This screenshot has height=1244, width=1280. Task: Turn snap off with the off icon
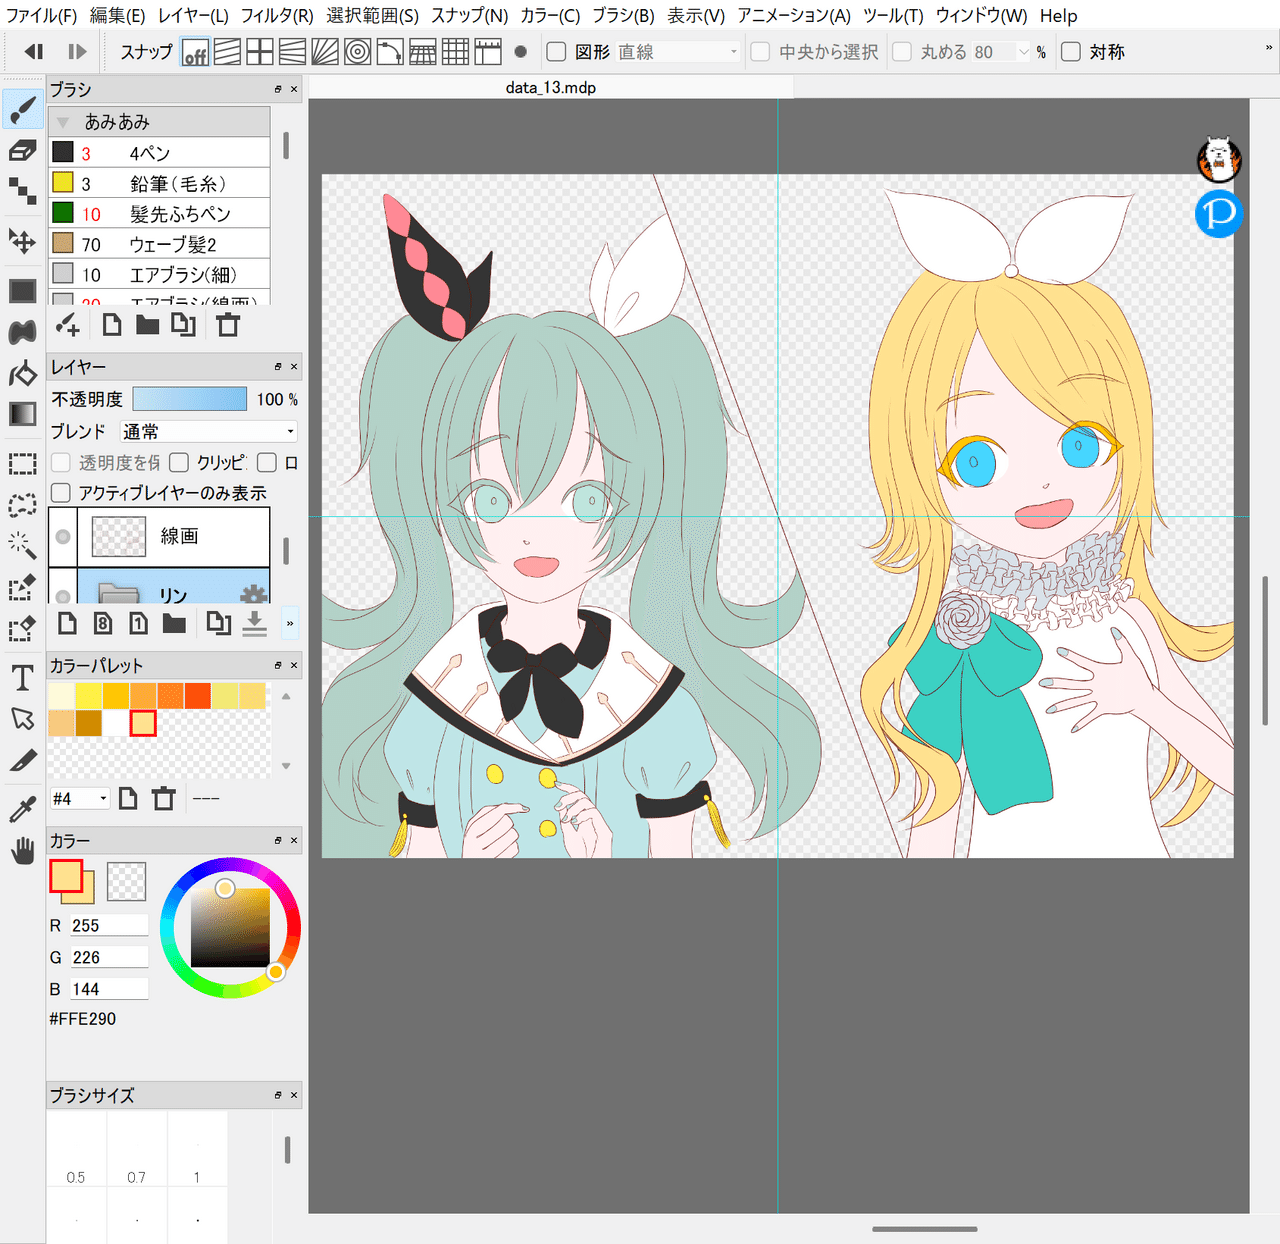(195, 52)
